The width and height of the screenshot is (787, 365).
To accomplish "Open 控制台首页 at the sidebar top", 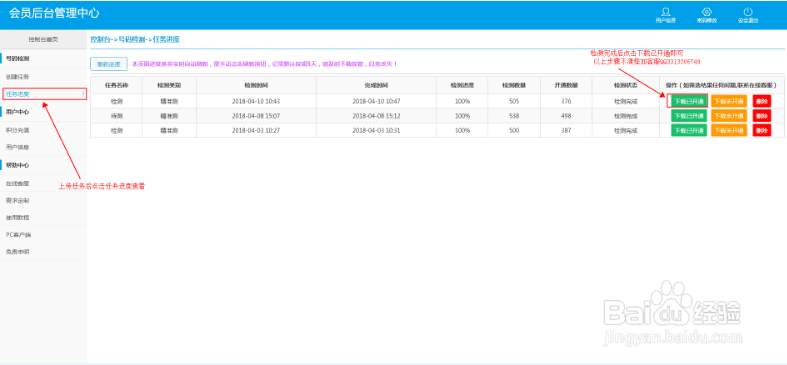I will click(x=43, y=39).
